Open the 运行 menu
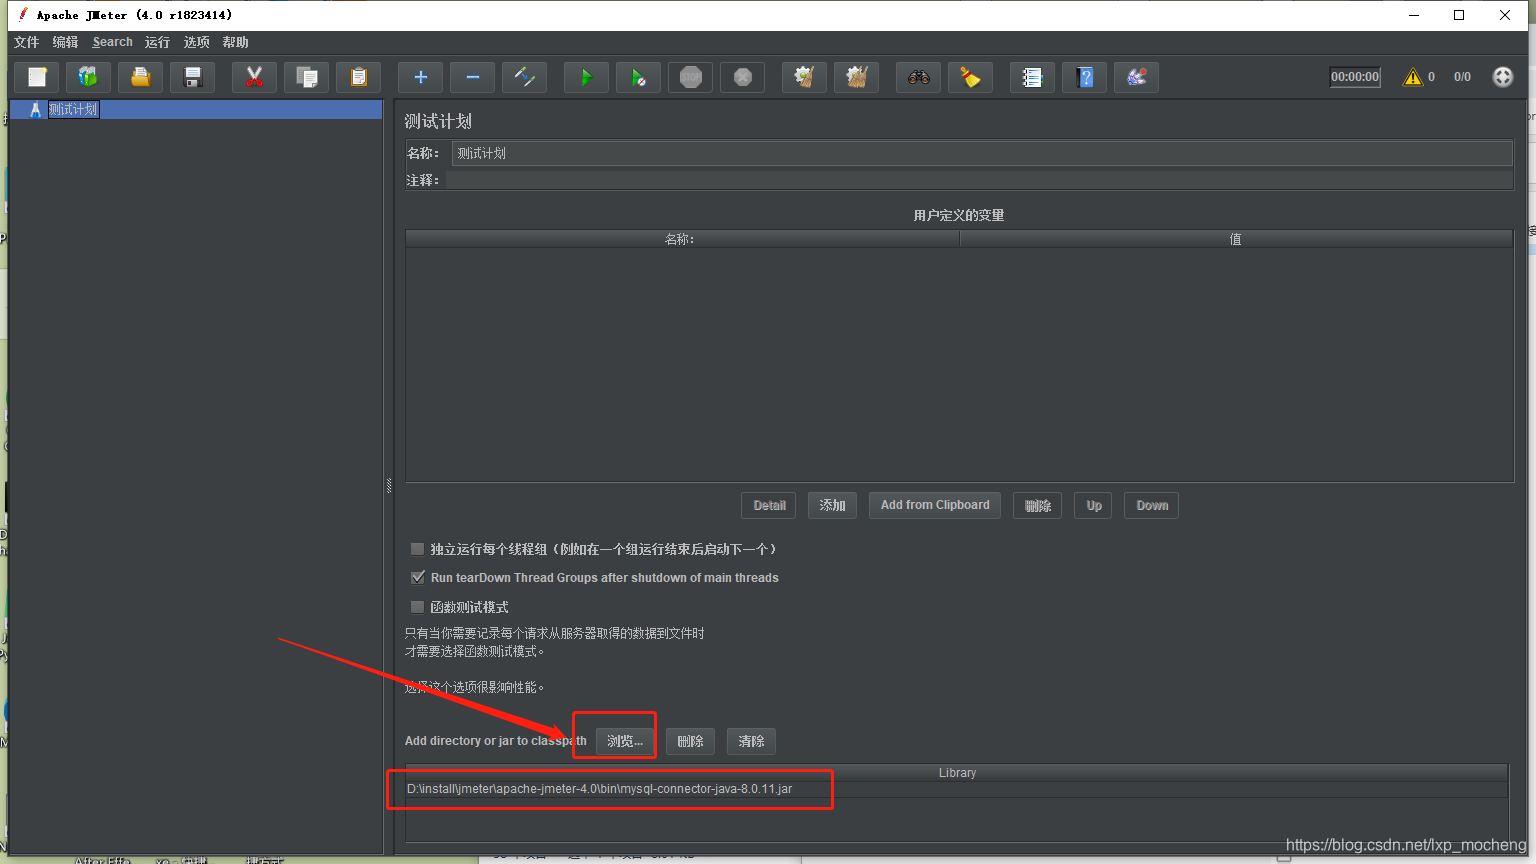1536x864 pixels. 157,42
